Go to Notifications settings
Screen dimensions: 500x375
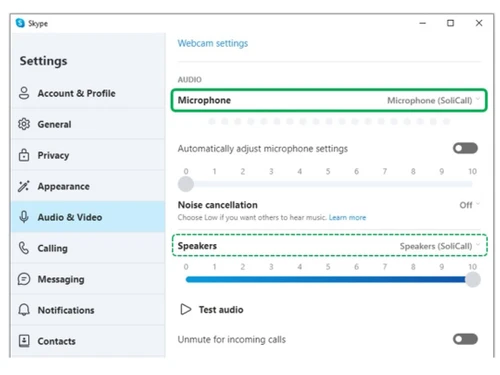(x=88, y=310)
